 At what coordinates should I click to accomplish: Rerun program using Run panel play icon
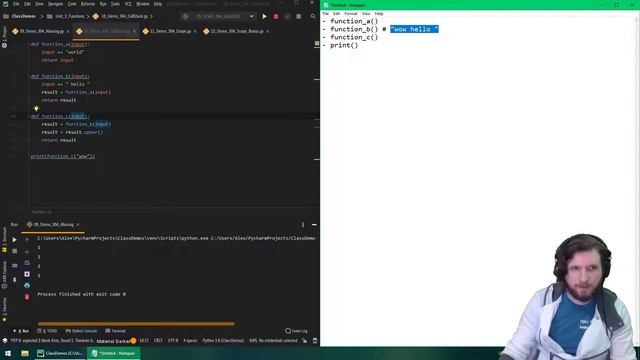pyautogui.click(x=14, y=240)
